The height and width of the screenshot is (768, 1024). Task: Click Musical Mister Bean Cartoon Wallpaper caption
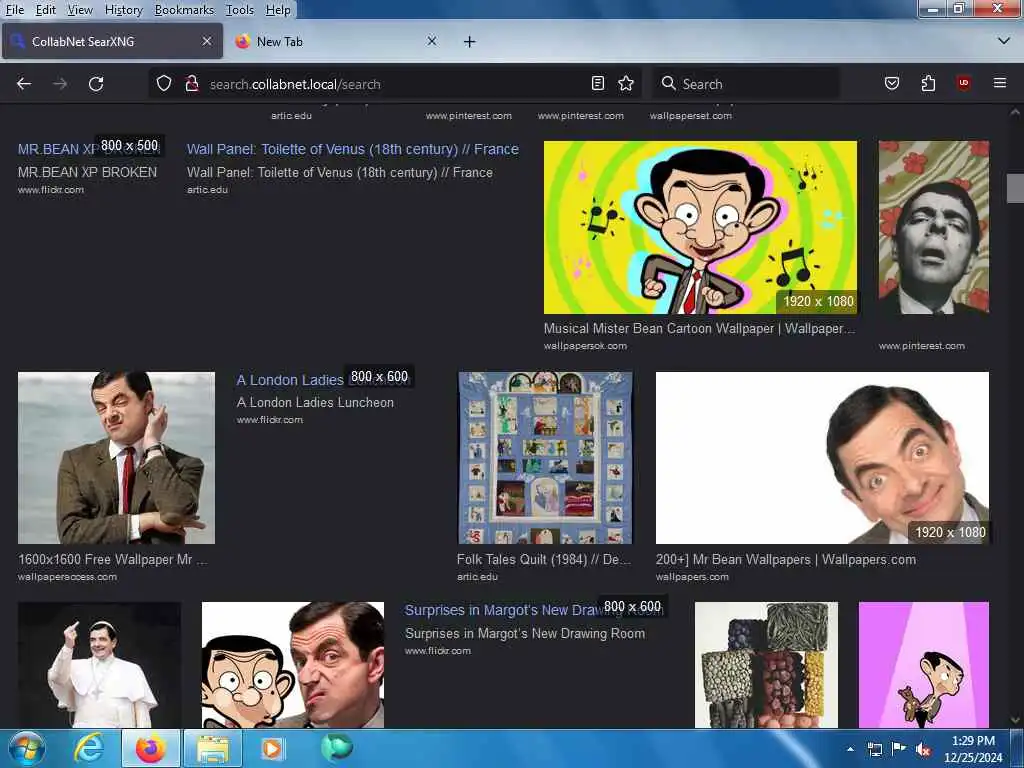(x=699, y=328)
